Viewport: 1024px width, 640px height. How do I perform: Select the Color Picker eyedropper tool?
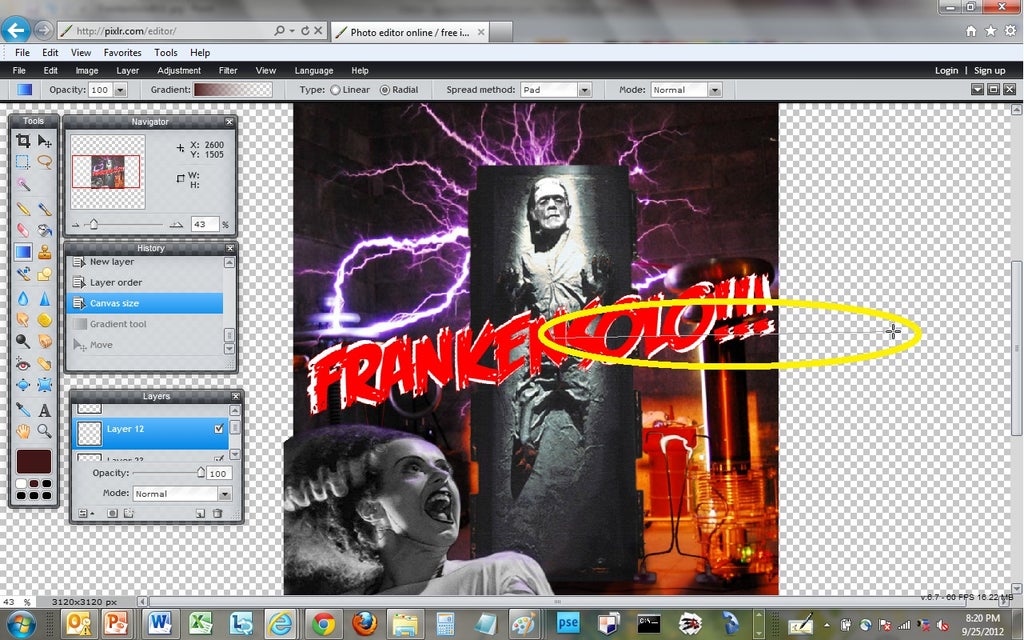coord(23,409)
